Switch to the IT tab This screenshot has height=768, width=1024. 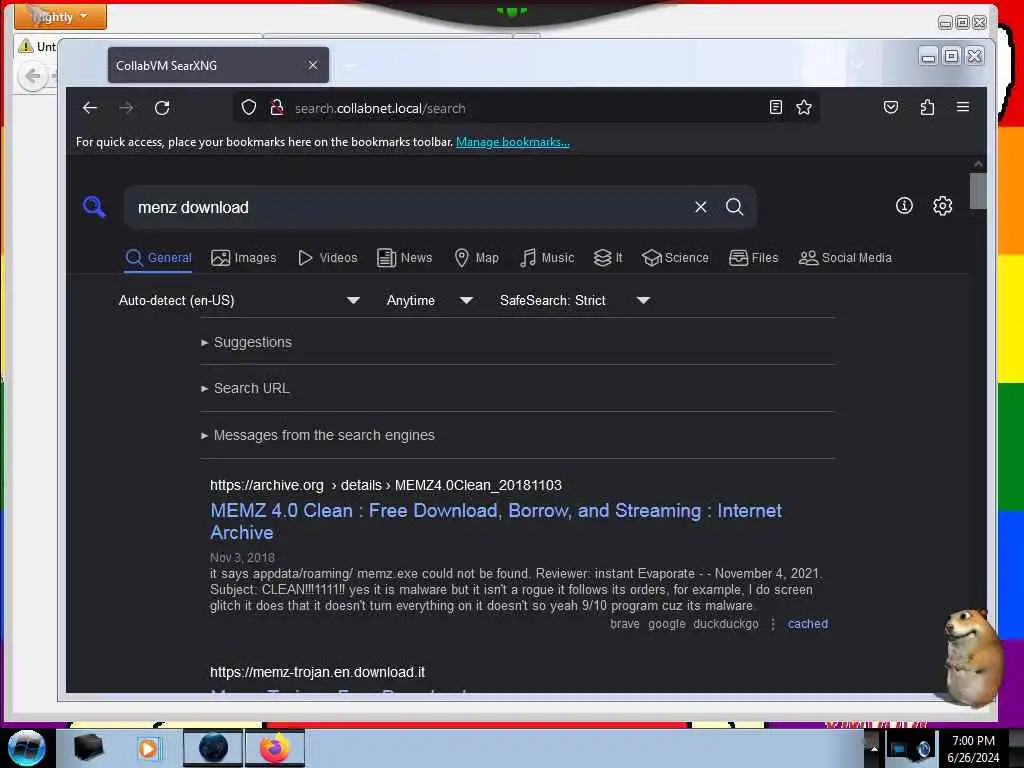click(608, 258)
